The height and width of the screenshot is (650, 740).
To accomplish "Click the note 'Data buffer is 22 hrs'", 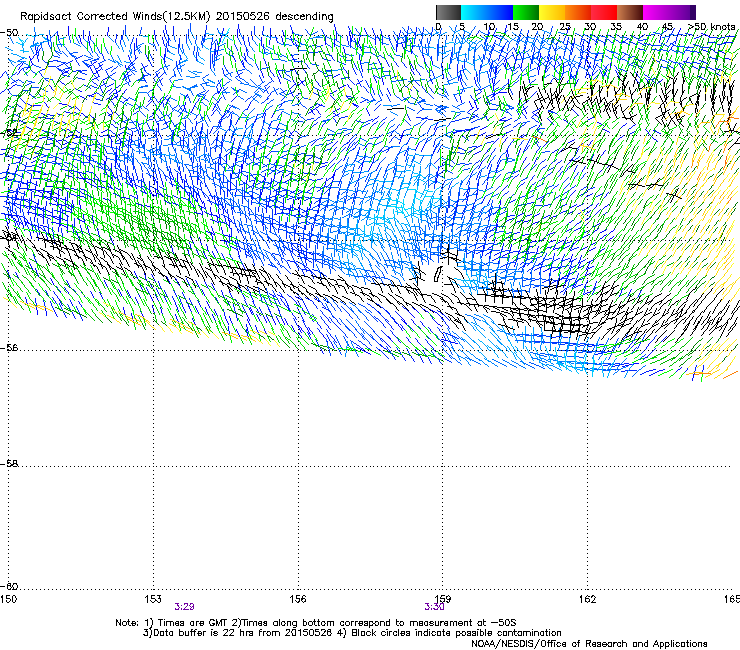I will 202,633.
